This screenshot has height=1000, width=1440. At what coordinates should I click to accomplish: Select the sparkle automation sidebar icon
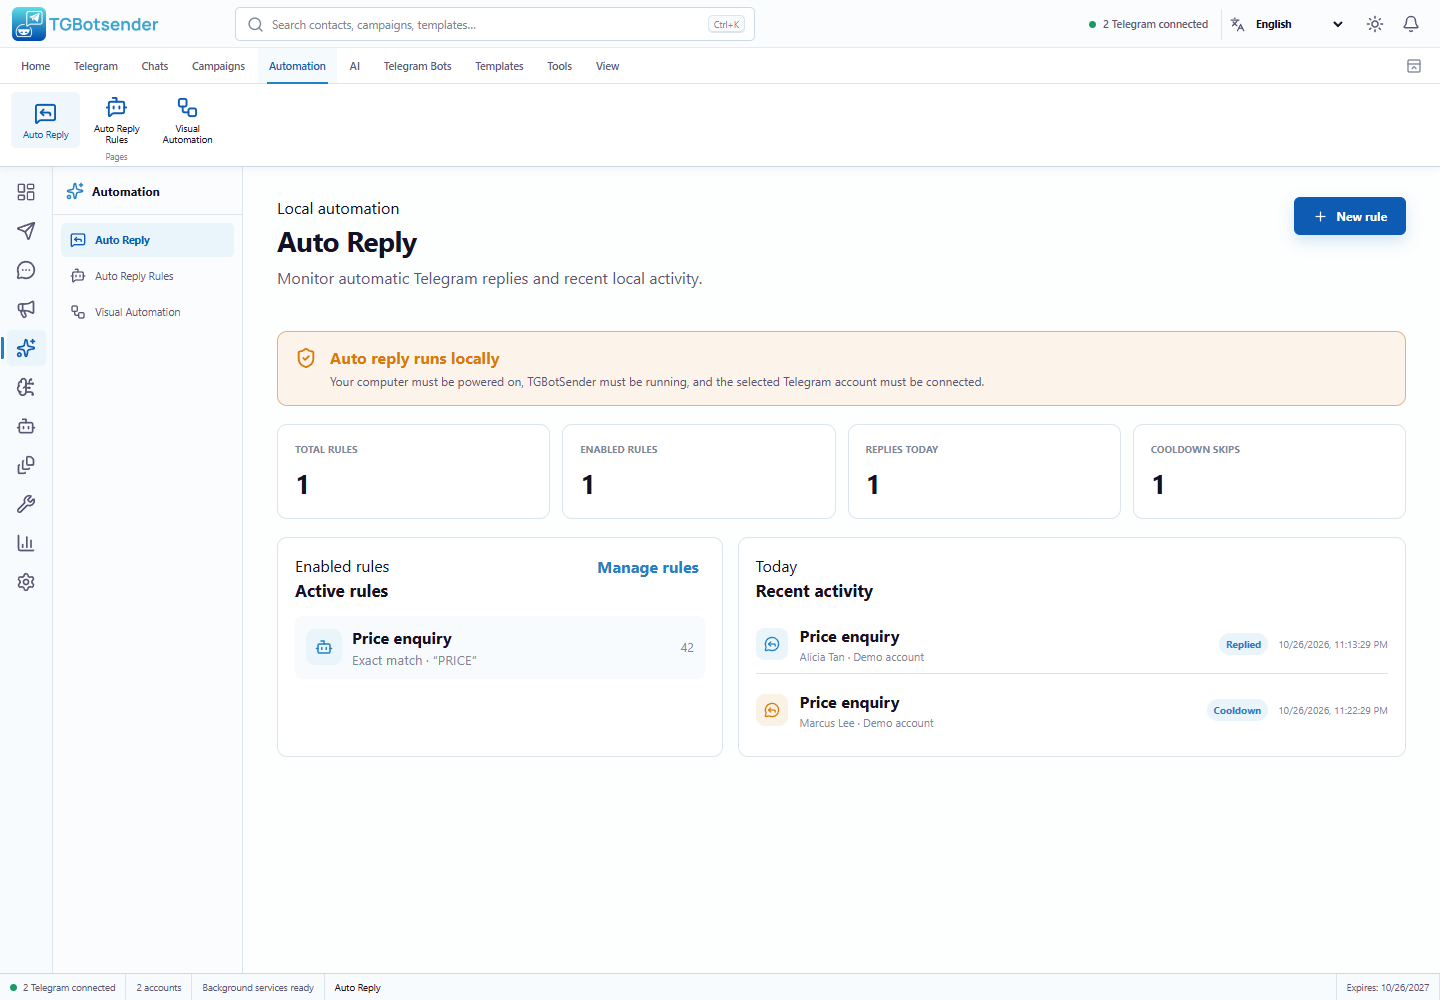[x=26, y=348]
